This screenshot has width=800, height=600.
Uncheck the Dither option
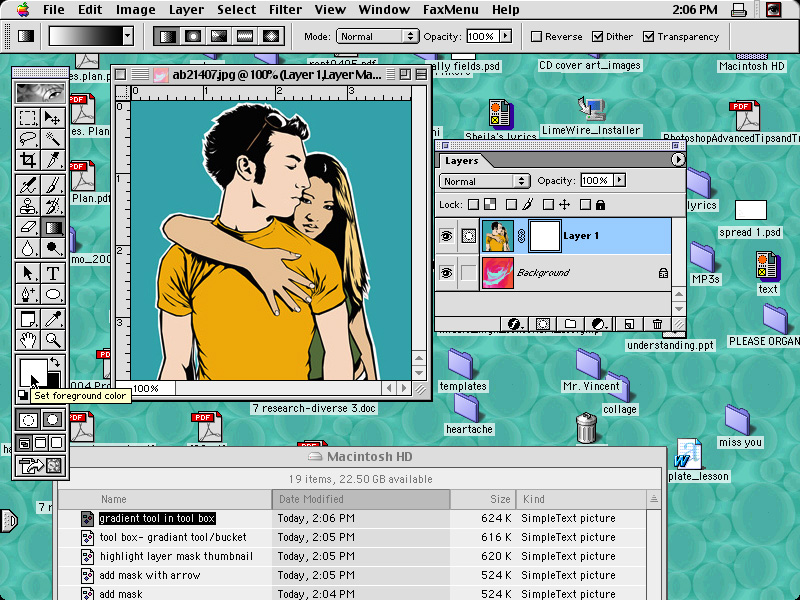597,37
